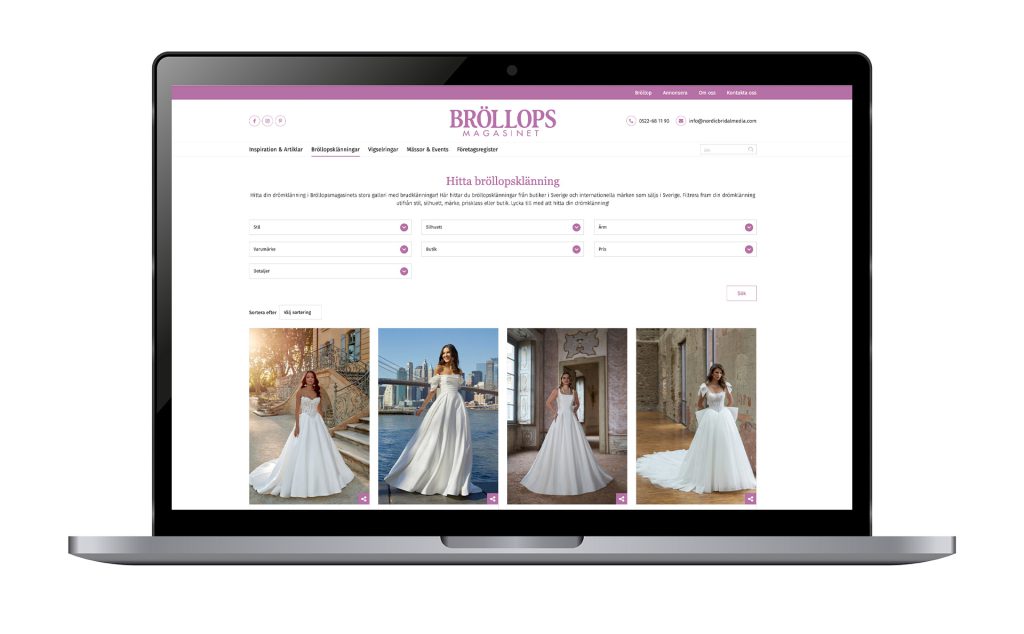Go to Företagsregister menu item
Viewport: 1024px width, 634px height.
pos(477,150)
